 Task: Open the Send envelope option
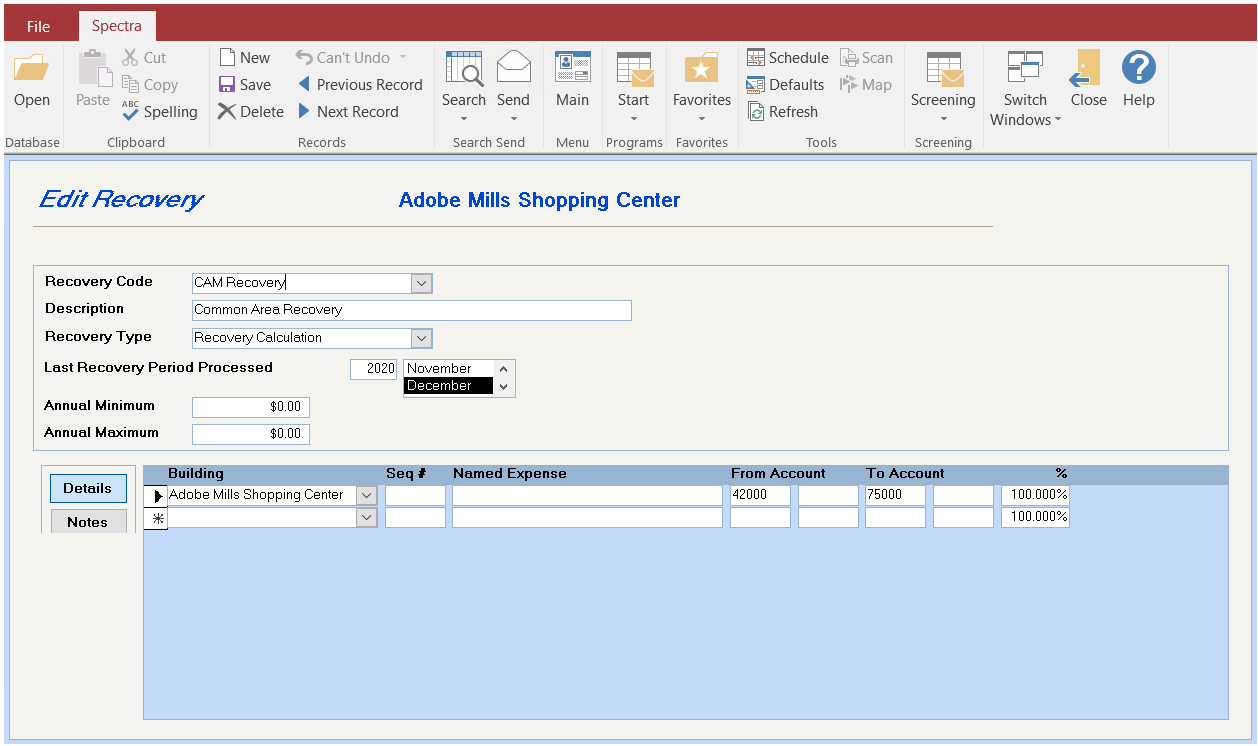pos(513,87)
